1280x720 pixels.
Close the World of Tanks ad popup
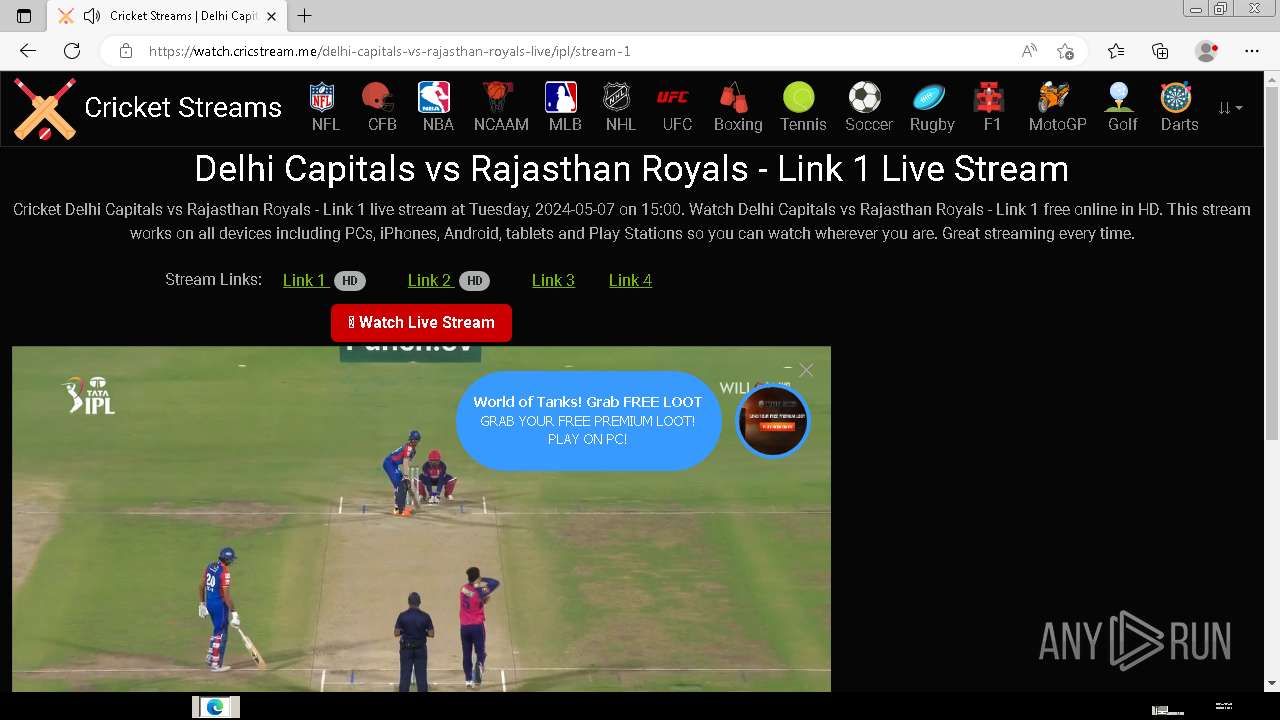(x=806, y=370)
